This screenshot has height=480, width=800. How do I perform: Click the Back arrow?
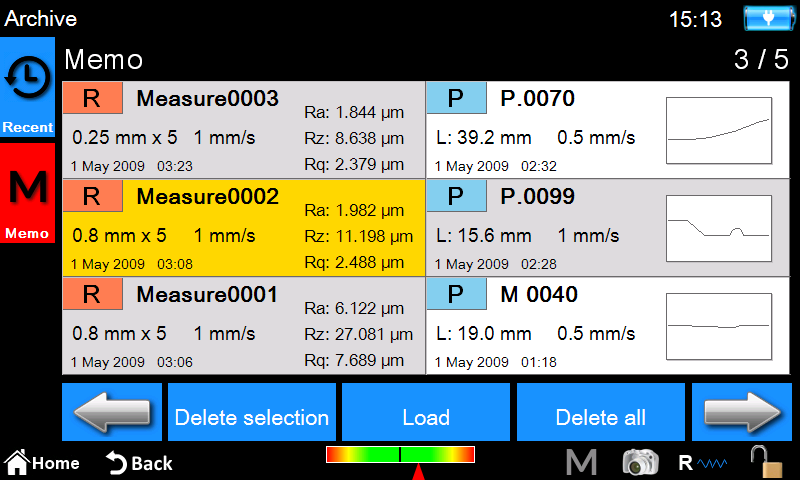point(139,463)
